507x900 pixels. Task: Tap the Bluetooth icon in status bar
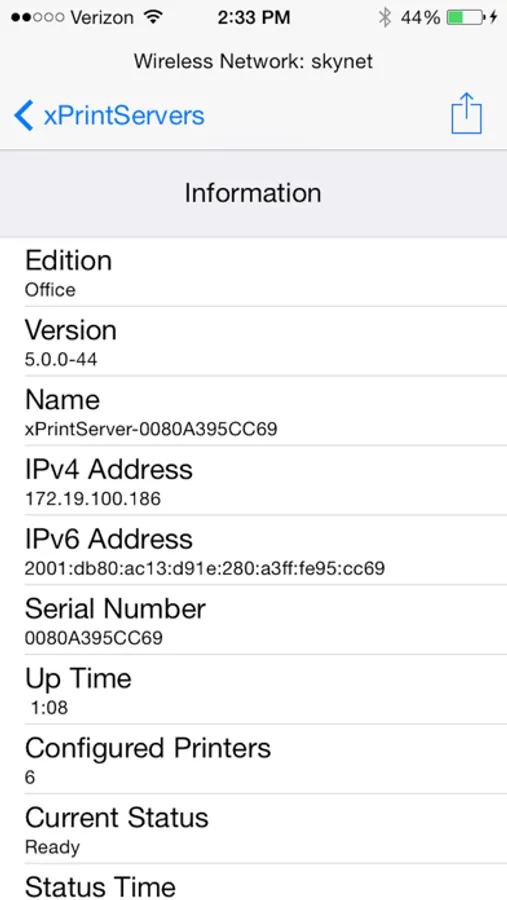click(385, 18)
